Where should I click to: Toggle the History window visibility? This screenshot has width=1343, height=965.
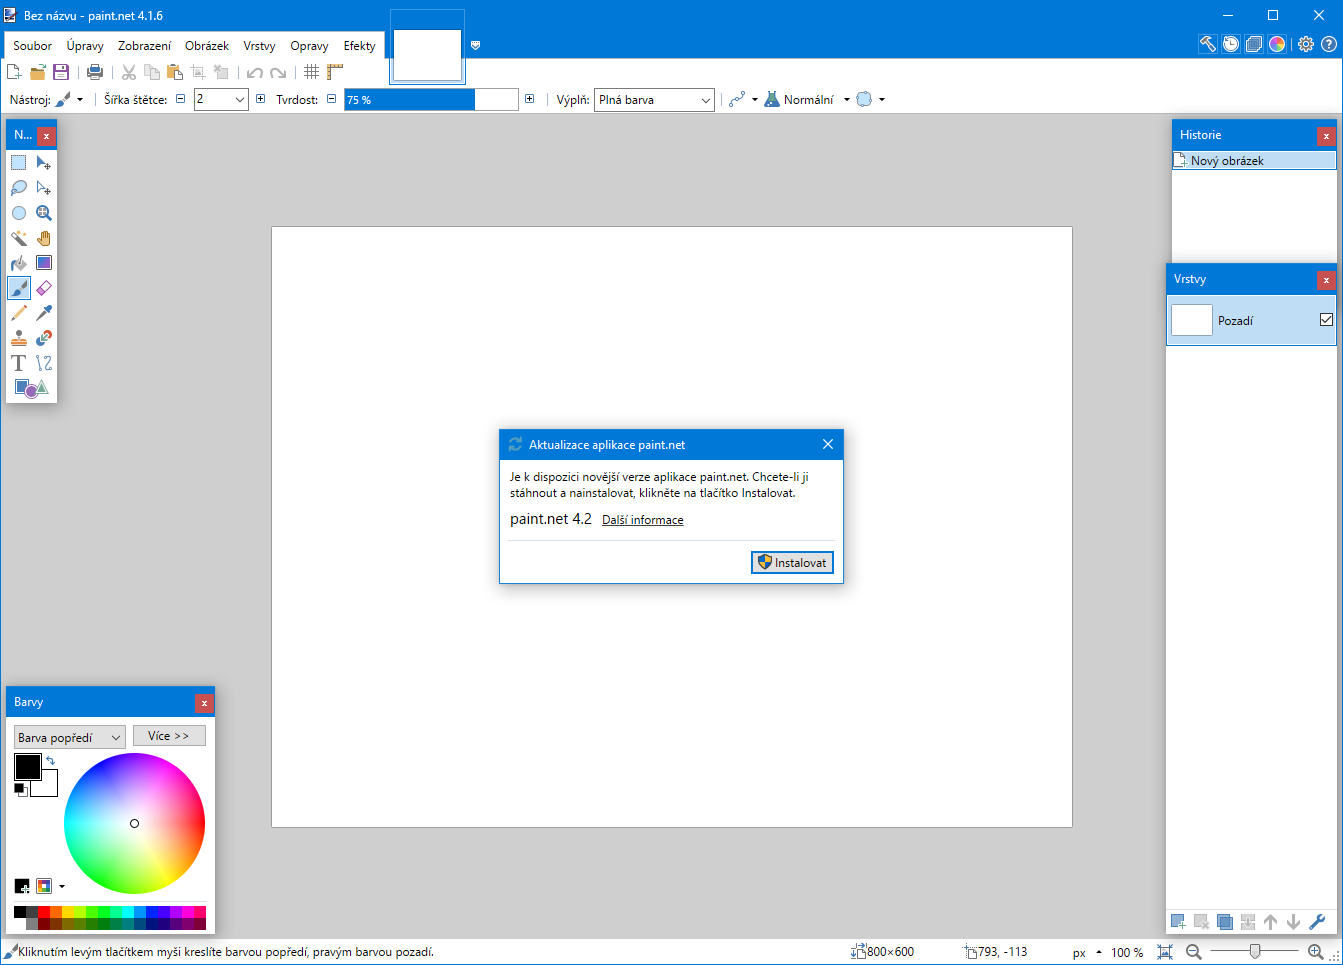coord(1231,44)
